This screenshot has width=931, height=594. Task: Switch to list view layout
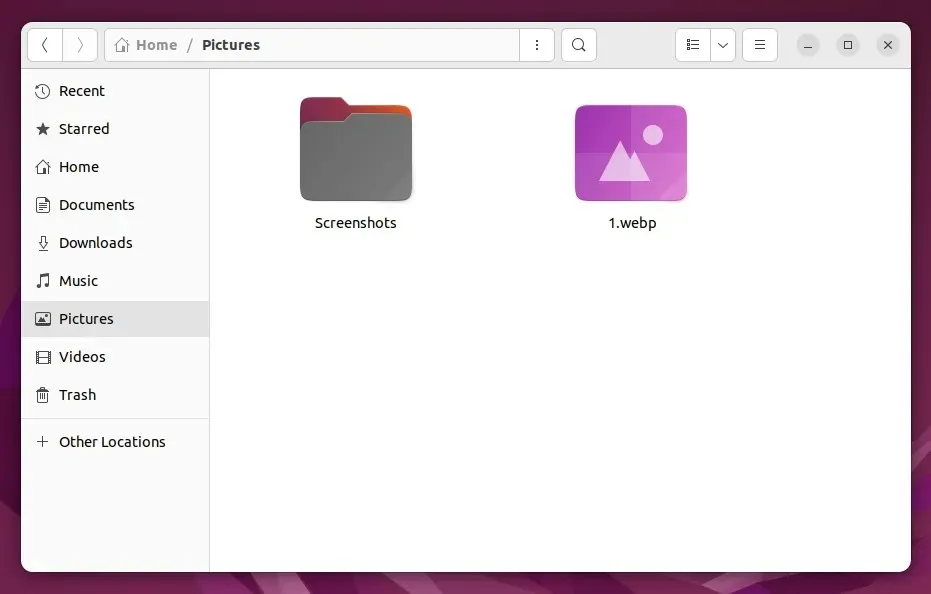point(693,45)
